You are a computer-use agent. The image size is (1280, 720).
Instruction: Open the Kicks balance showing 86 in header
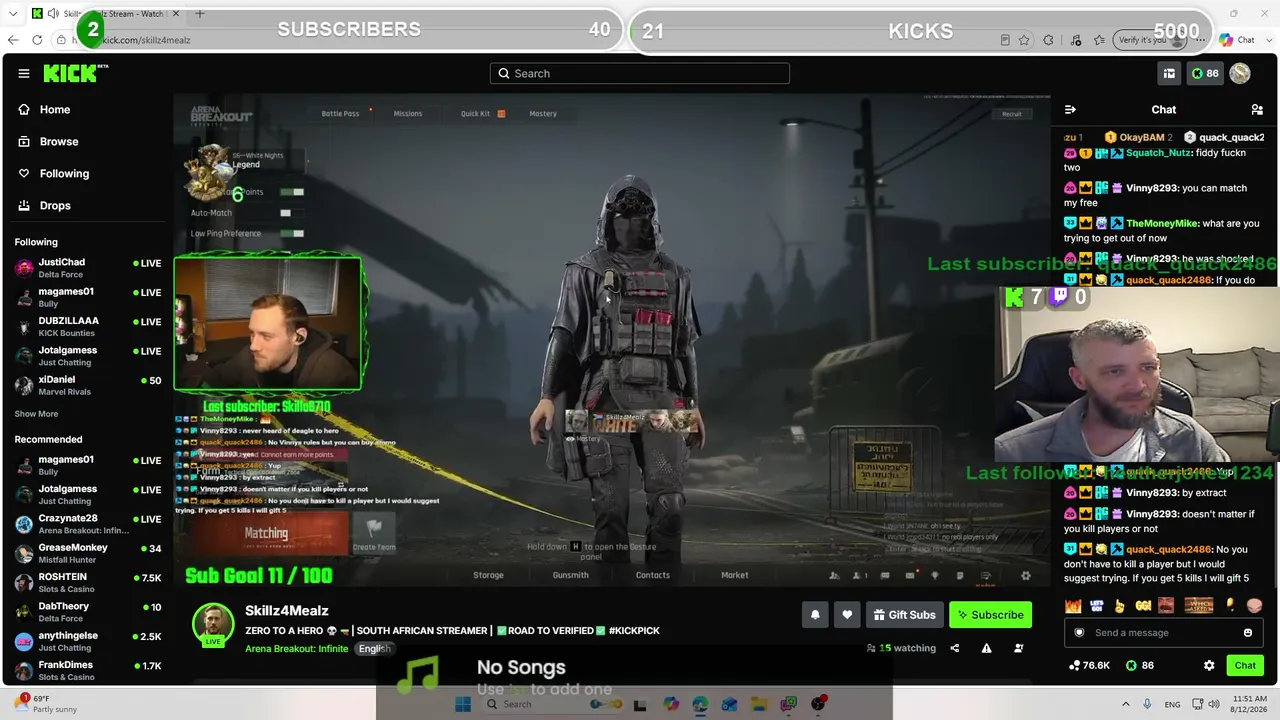[1204, 73]
